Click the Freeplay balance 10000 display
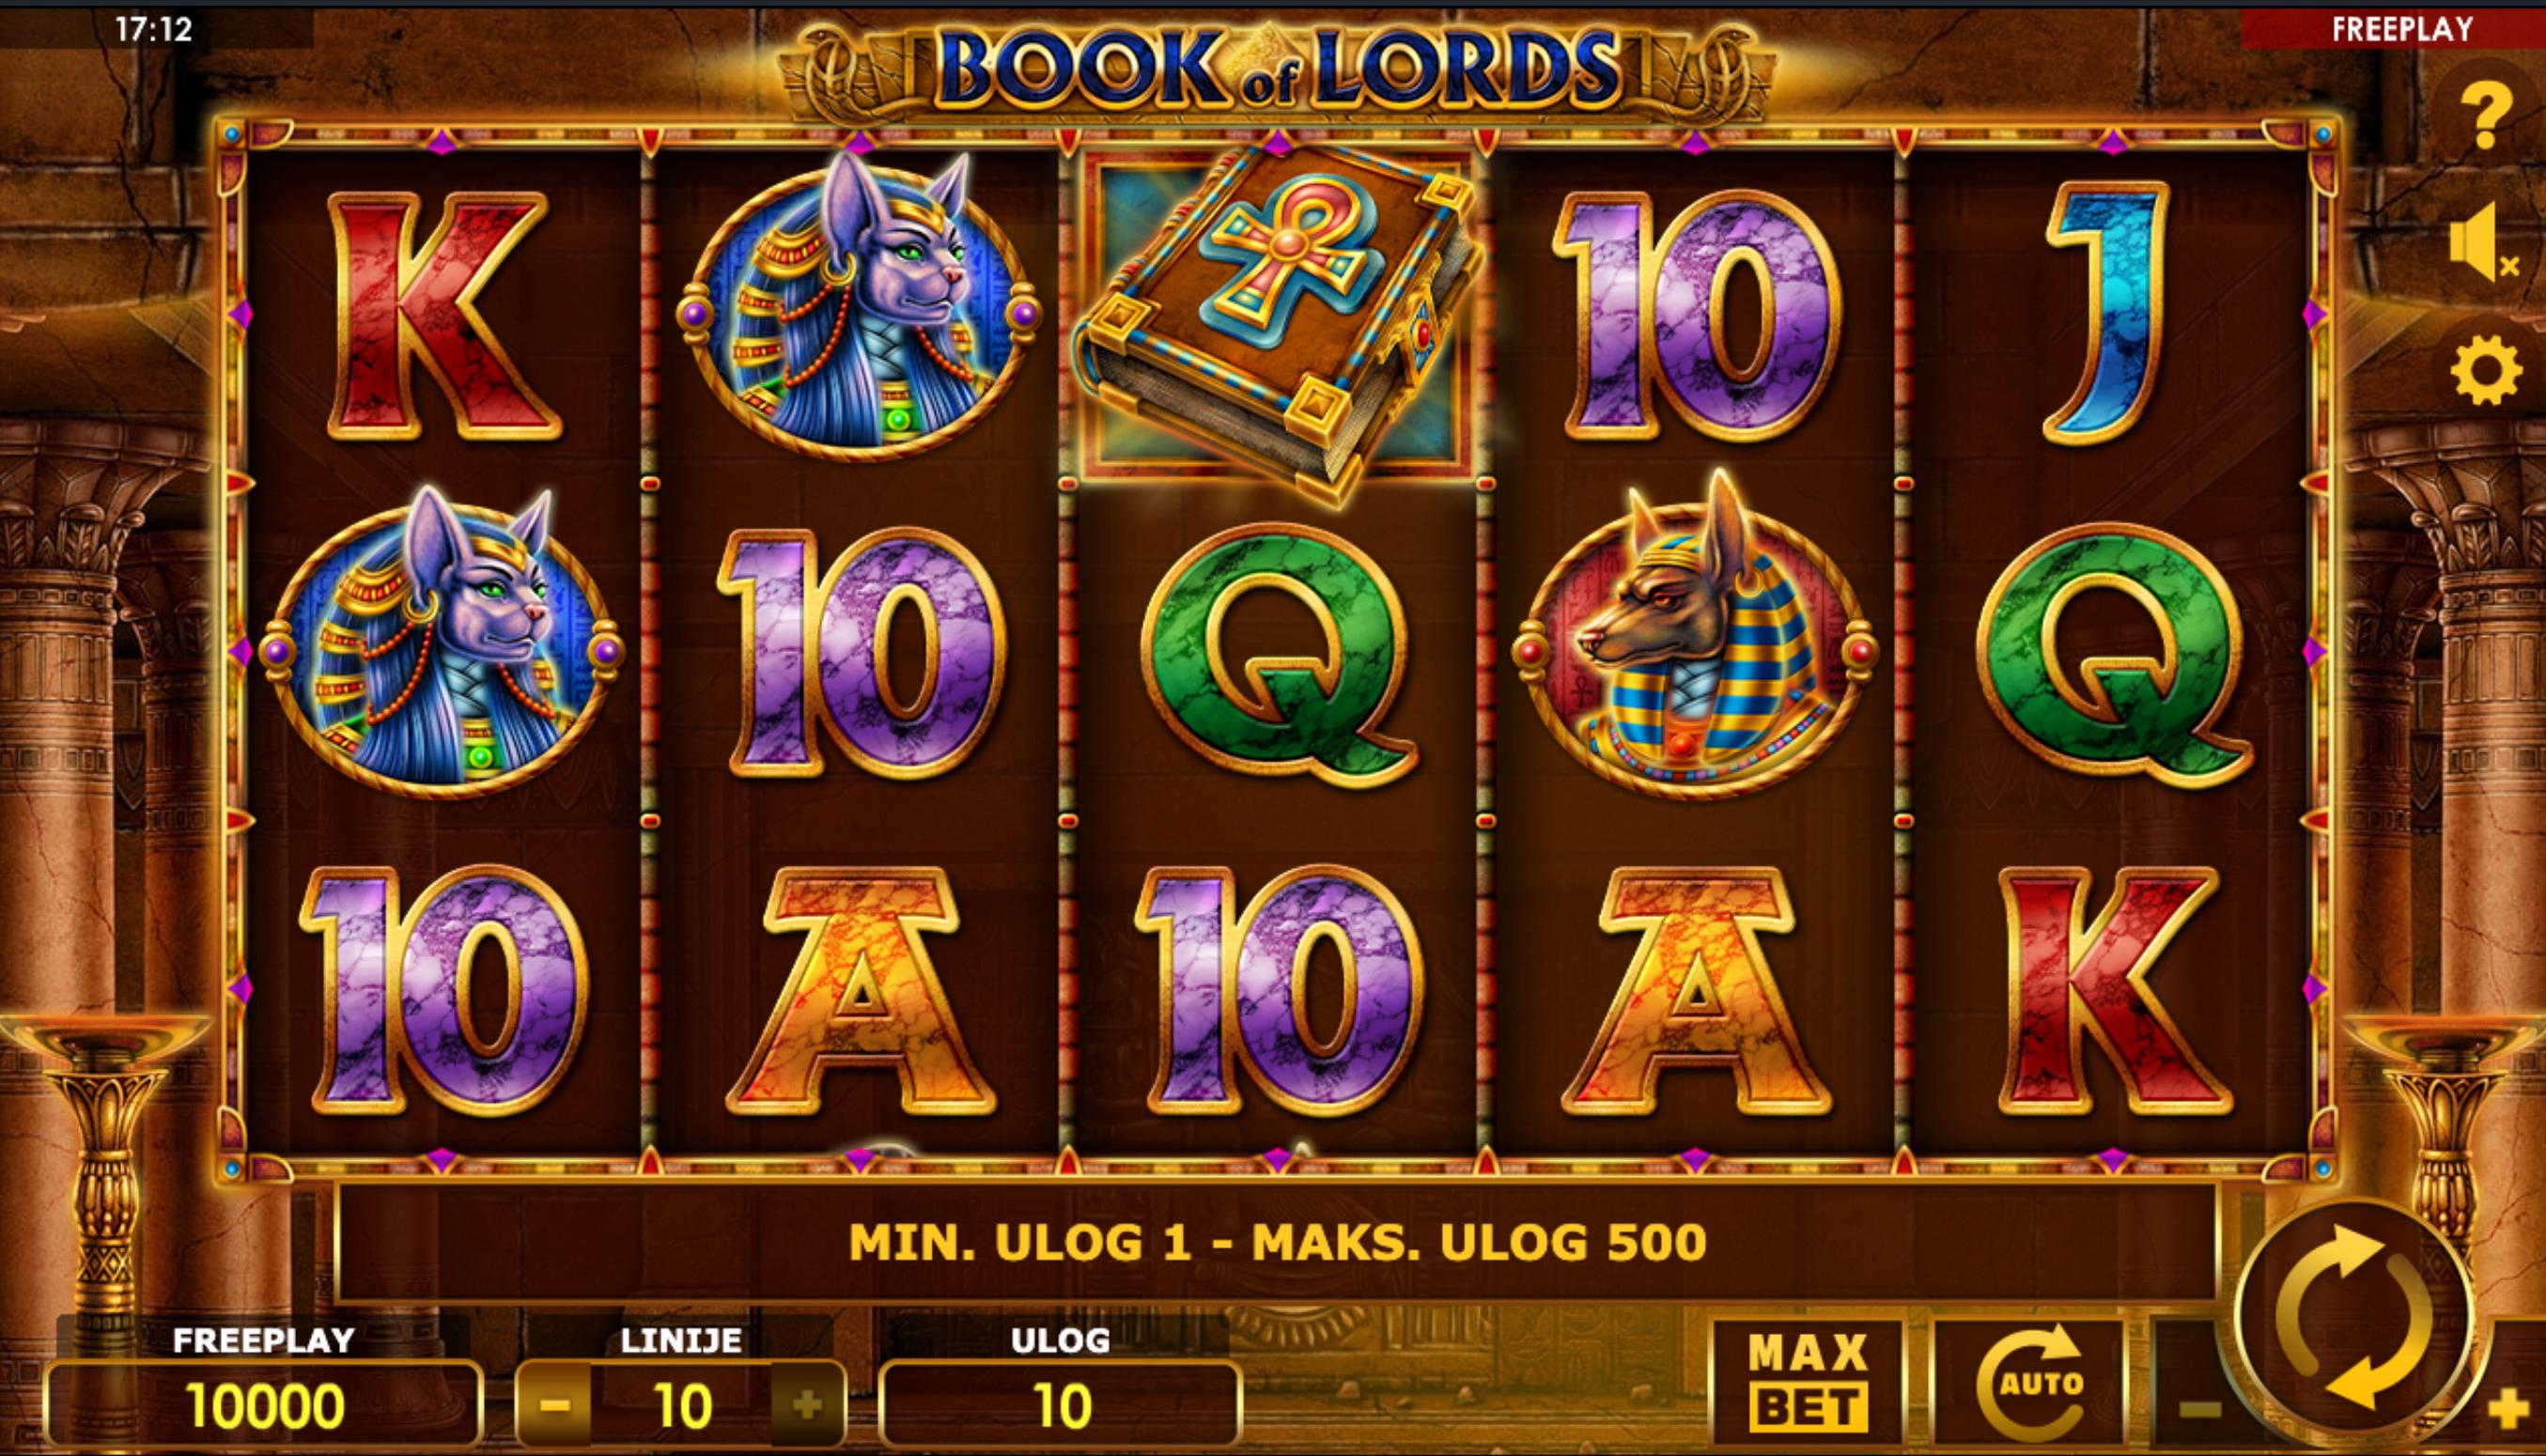The width and height of the screenshot is (2546, 1456). coord(265,1405)
